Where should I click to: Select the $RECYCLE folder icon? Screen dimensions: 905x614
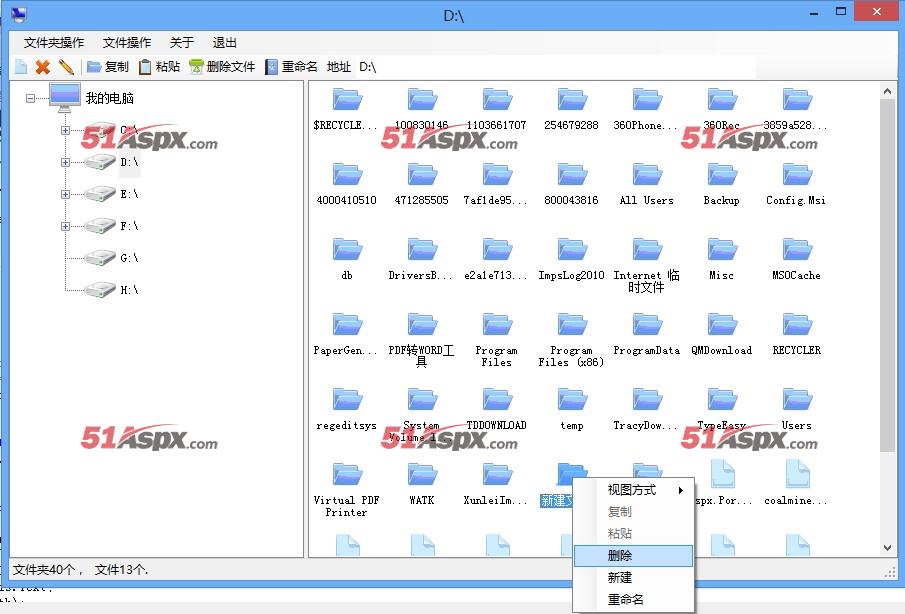pos(347,99)
